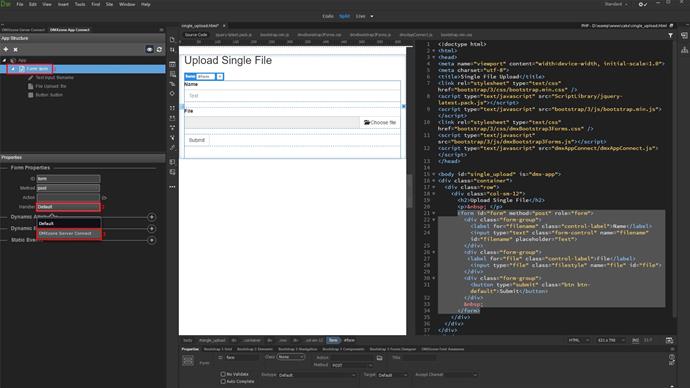Viewport: 690px width, 388px height.
Task: Toggle the App Structure eye view button
Action: (x=150, y=50)
